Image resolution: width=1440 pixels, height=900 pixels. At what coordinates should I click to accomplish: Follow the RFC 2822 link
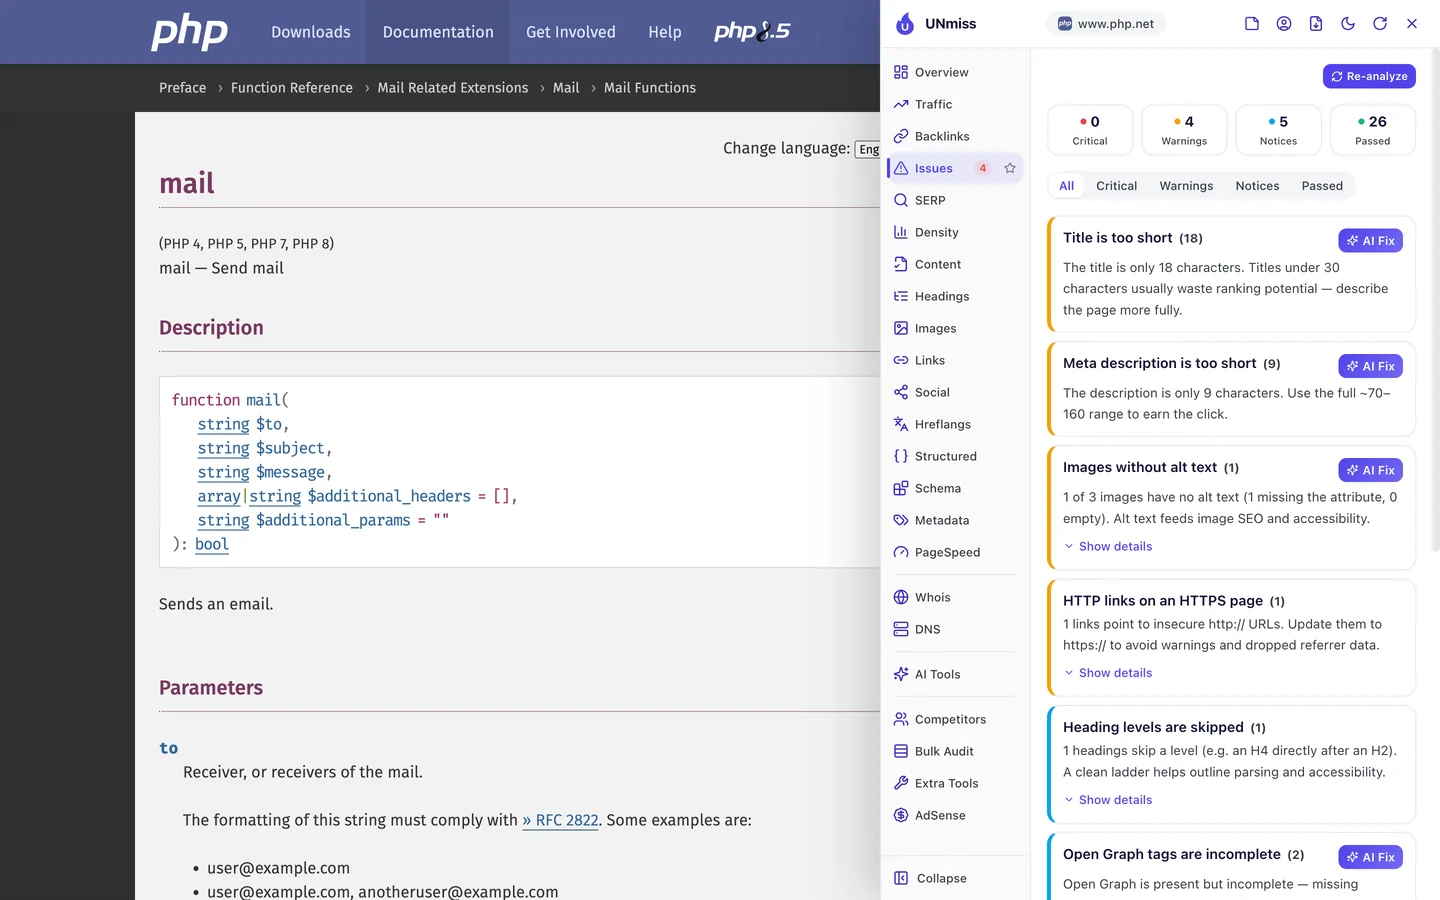click(560, 820)
